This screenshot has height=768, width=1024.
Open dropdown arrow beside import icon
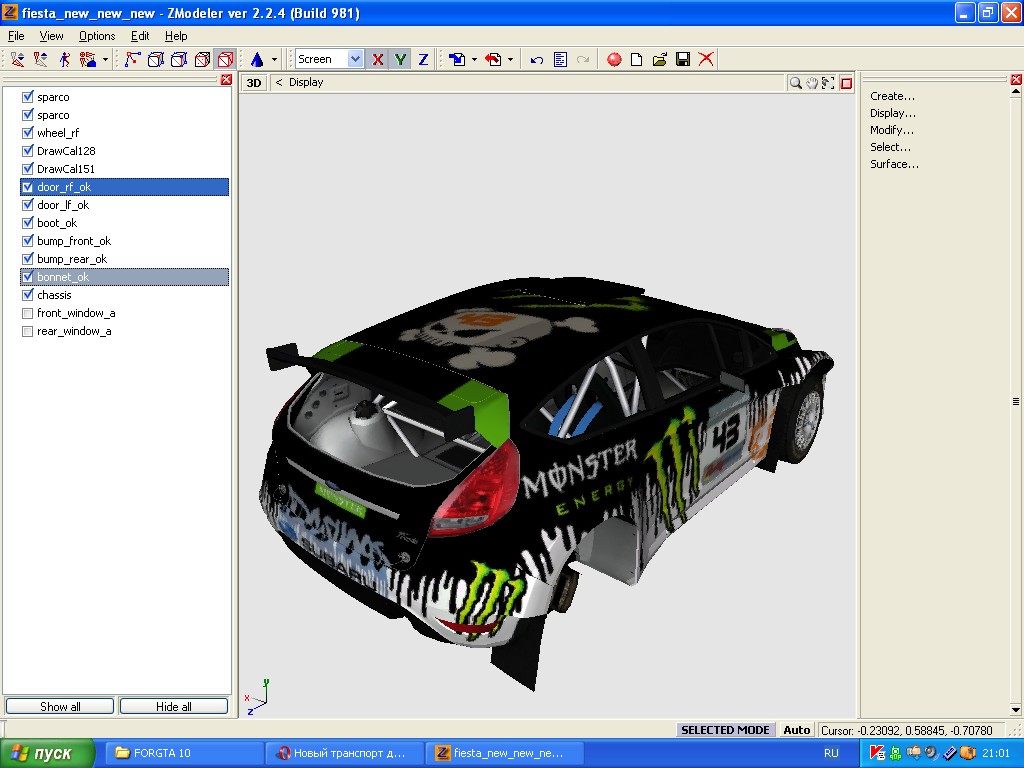pyautogui.click(x=474, y=59)
